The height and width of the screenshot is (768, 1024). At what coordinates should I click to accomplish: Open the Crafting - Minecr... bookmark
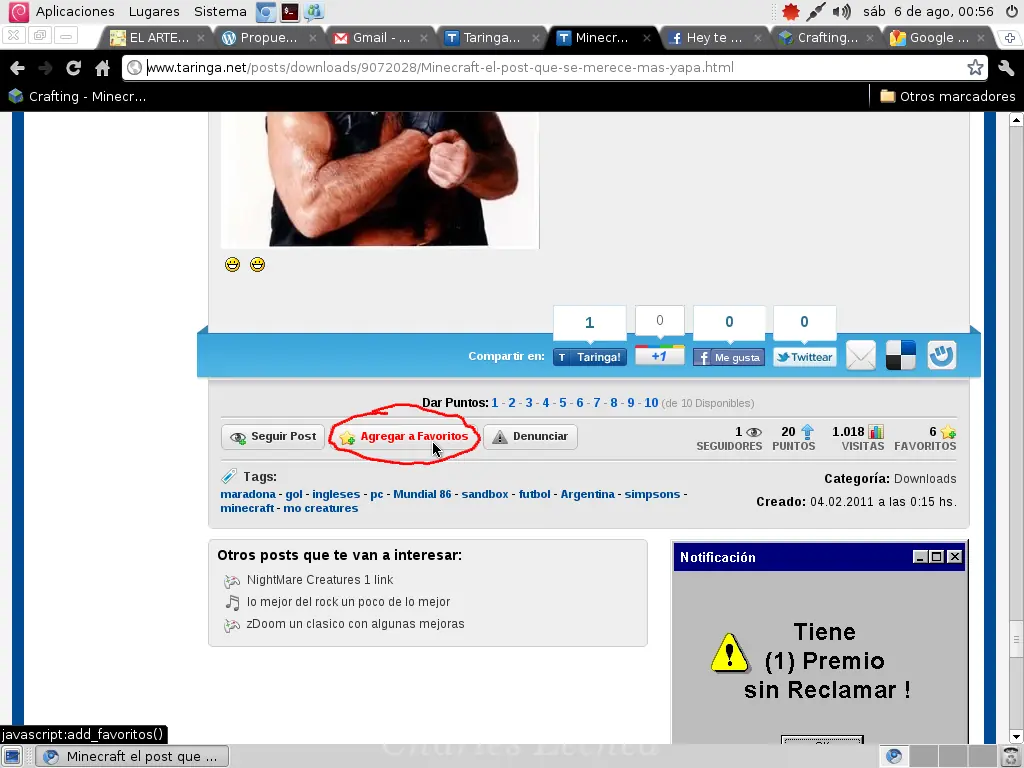pos(77,97)
